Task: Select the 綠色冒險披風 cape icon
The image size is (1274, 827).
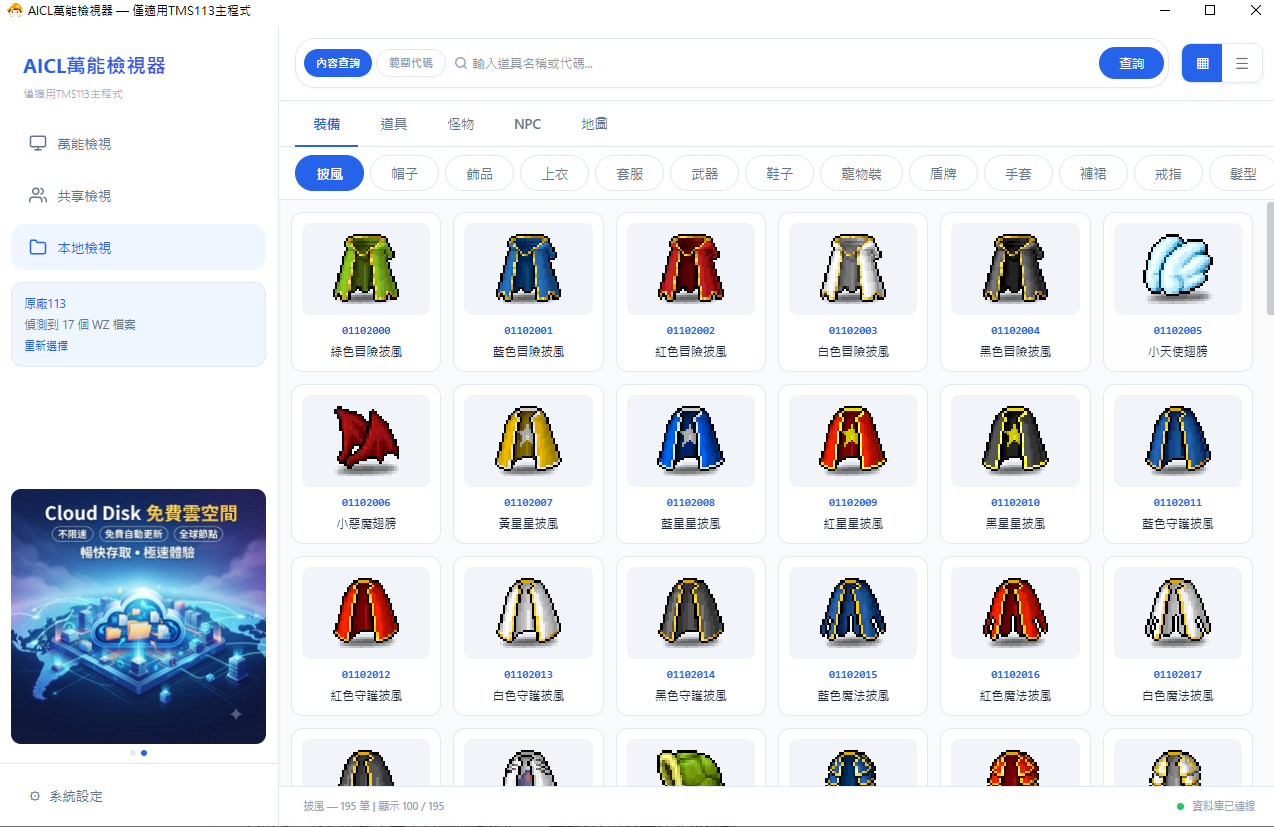Action: tap(366, 268)
